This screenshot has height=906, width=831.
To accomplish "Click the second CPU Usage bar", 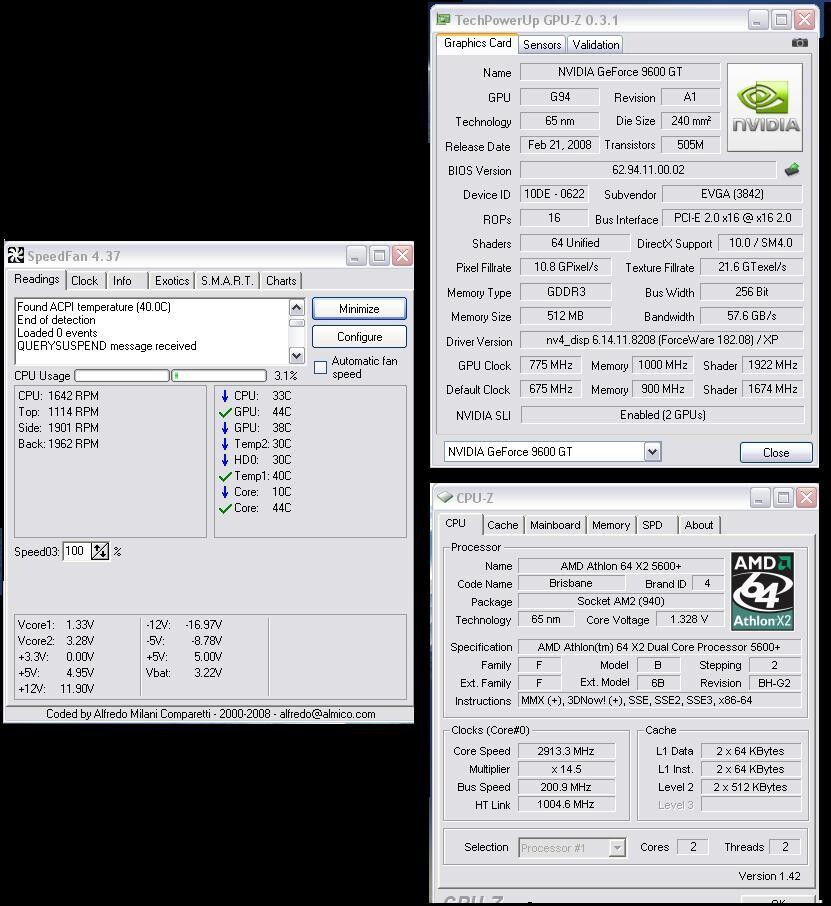I will point(219,376).
